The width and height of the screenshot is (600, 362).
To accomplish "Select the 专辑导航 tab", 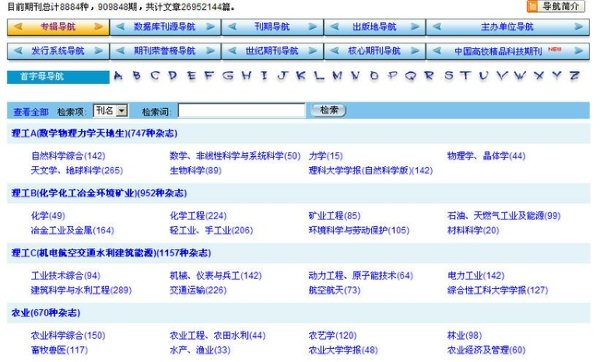I will [x=58, y=27].
